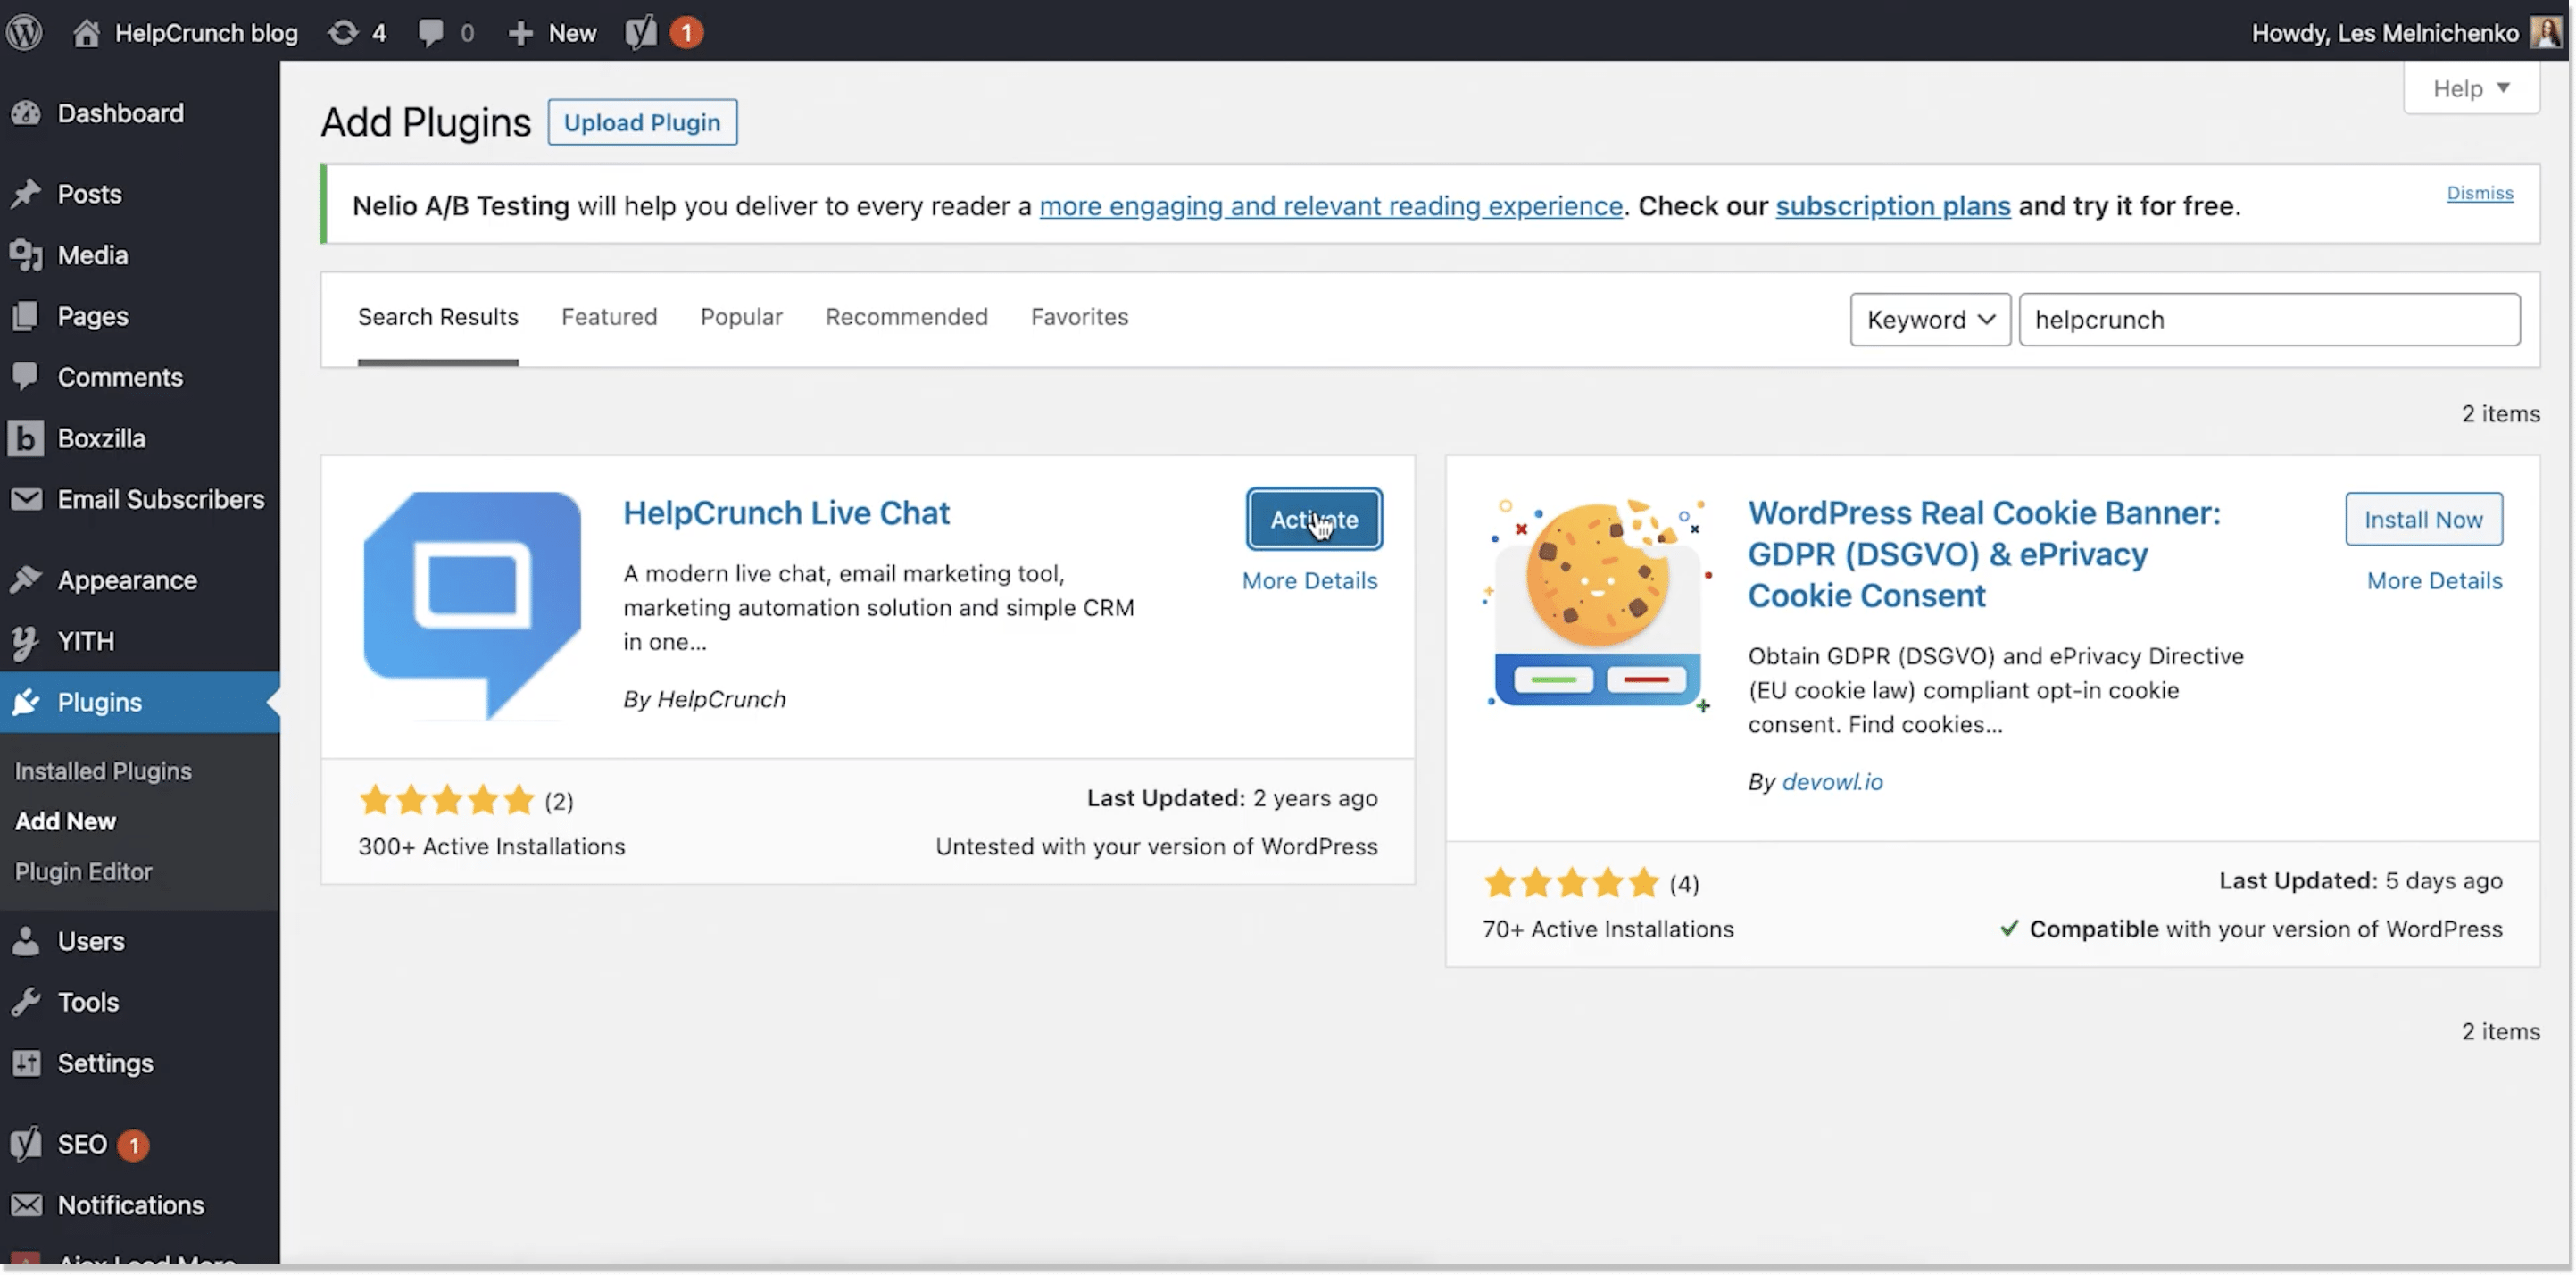This screenshot has width=2576, height=1275.
Task: Click the Boxzilla b icon
Action: pyautogui.click(x=26, y=438)
